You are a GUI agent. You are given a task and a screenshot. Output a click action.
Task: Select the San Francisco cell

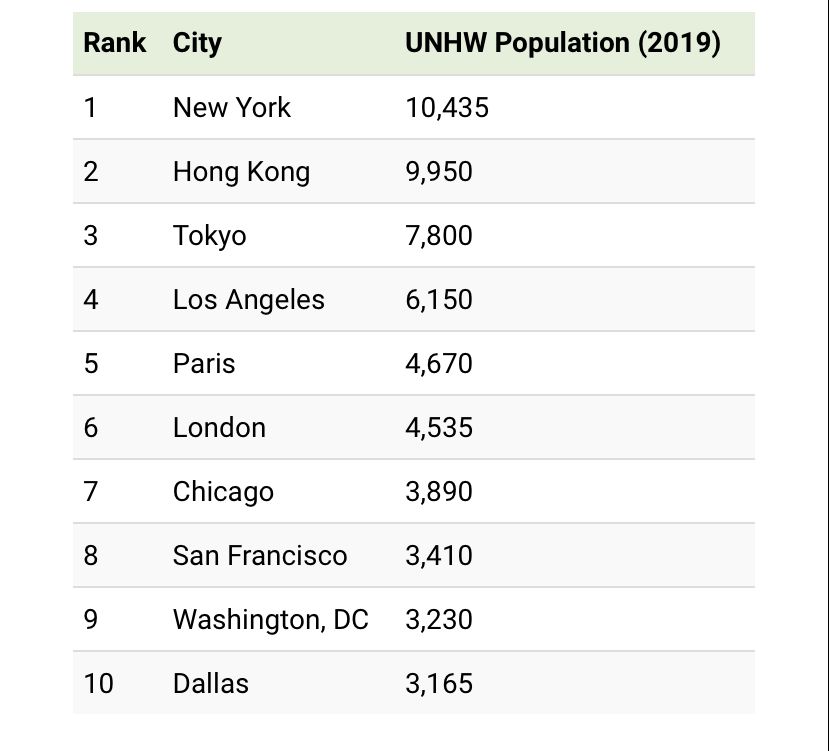coord(260,555)
